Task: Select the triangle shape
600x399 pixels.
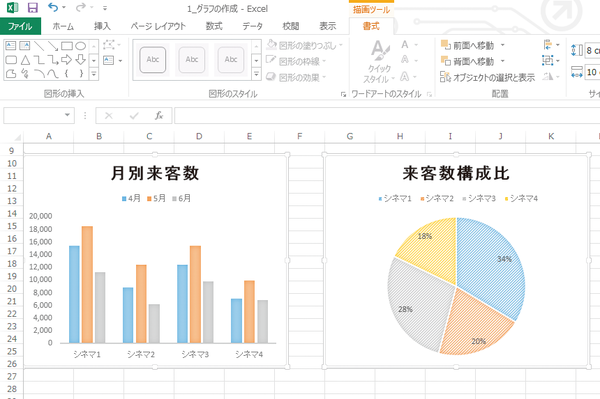Action: click(x=25, y=60)
